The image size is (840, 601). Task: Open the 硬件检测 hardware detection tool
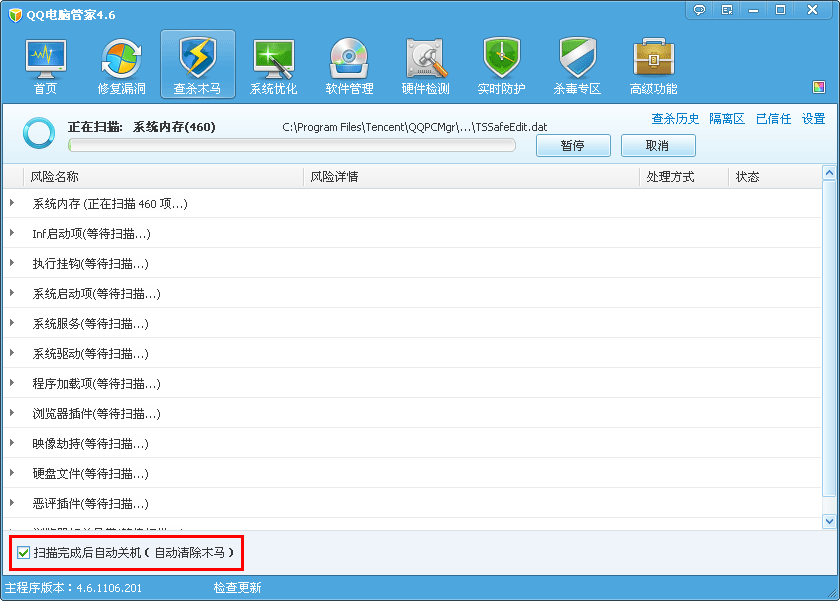425,63
